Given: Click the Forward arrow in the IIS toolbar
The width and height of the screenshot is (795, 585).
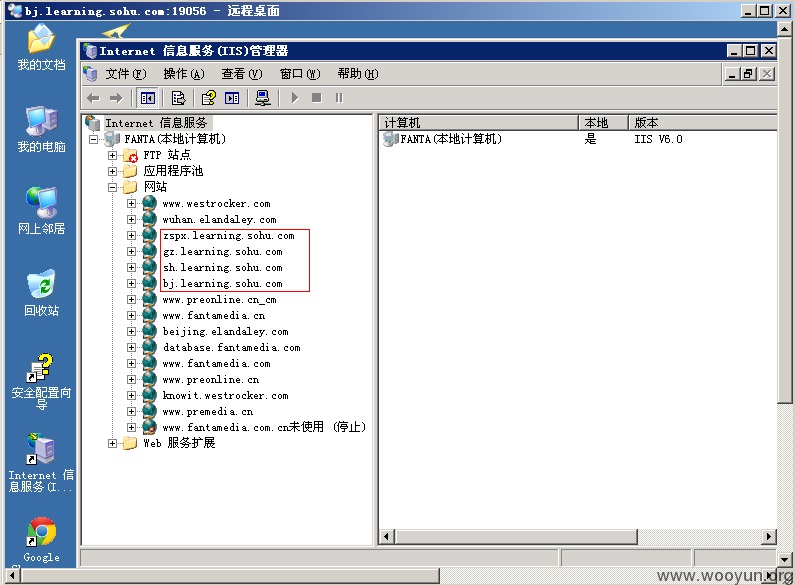Looking at the screenshot, I should [116, 98].
